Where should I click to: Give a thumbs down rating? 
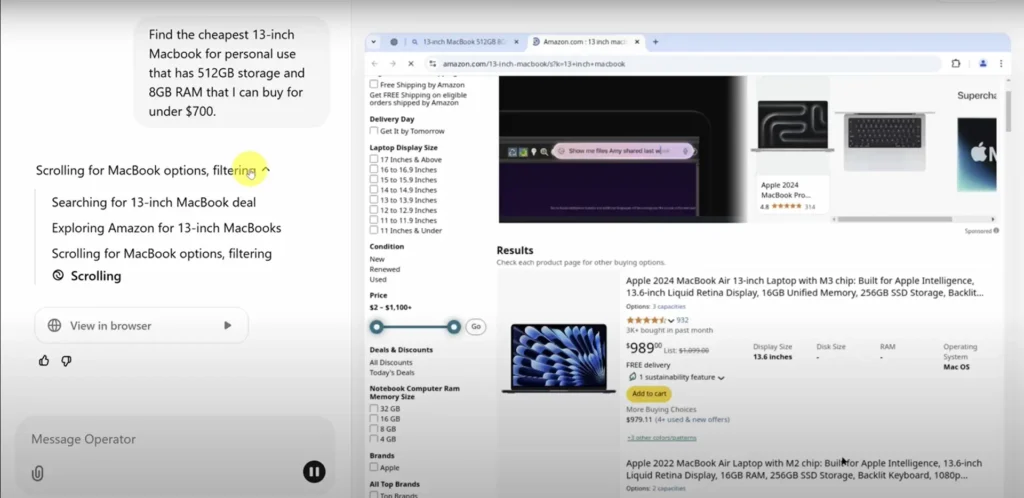coord(66,361)
